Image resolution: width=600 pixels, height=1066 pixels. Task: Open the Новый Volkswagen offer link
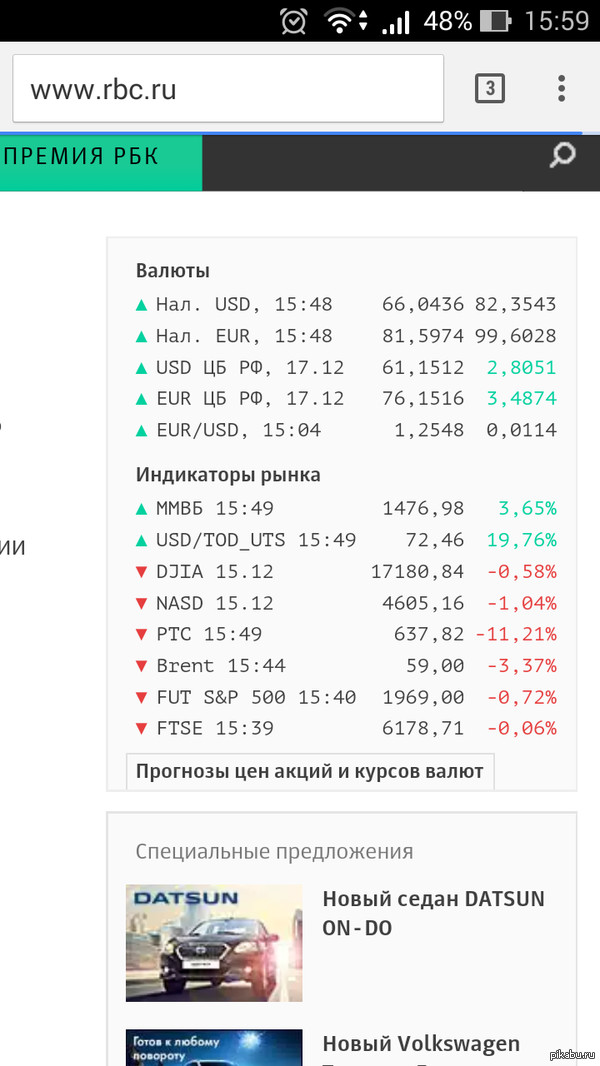coord(421,1044)
